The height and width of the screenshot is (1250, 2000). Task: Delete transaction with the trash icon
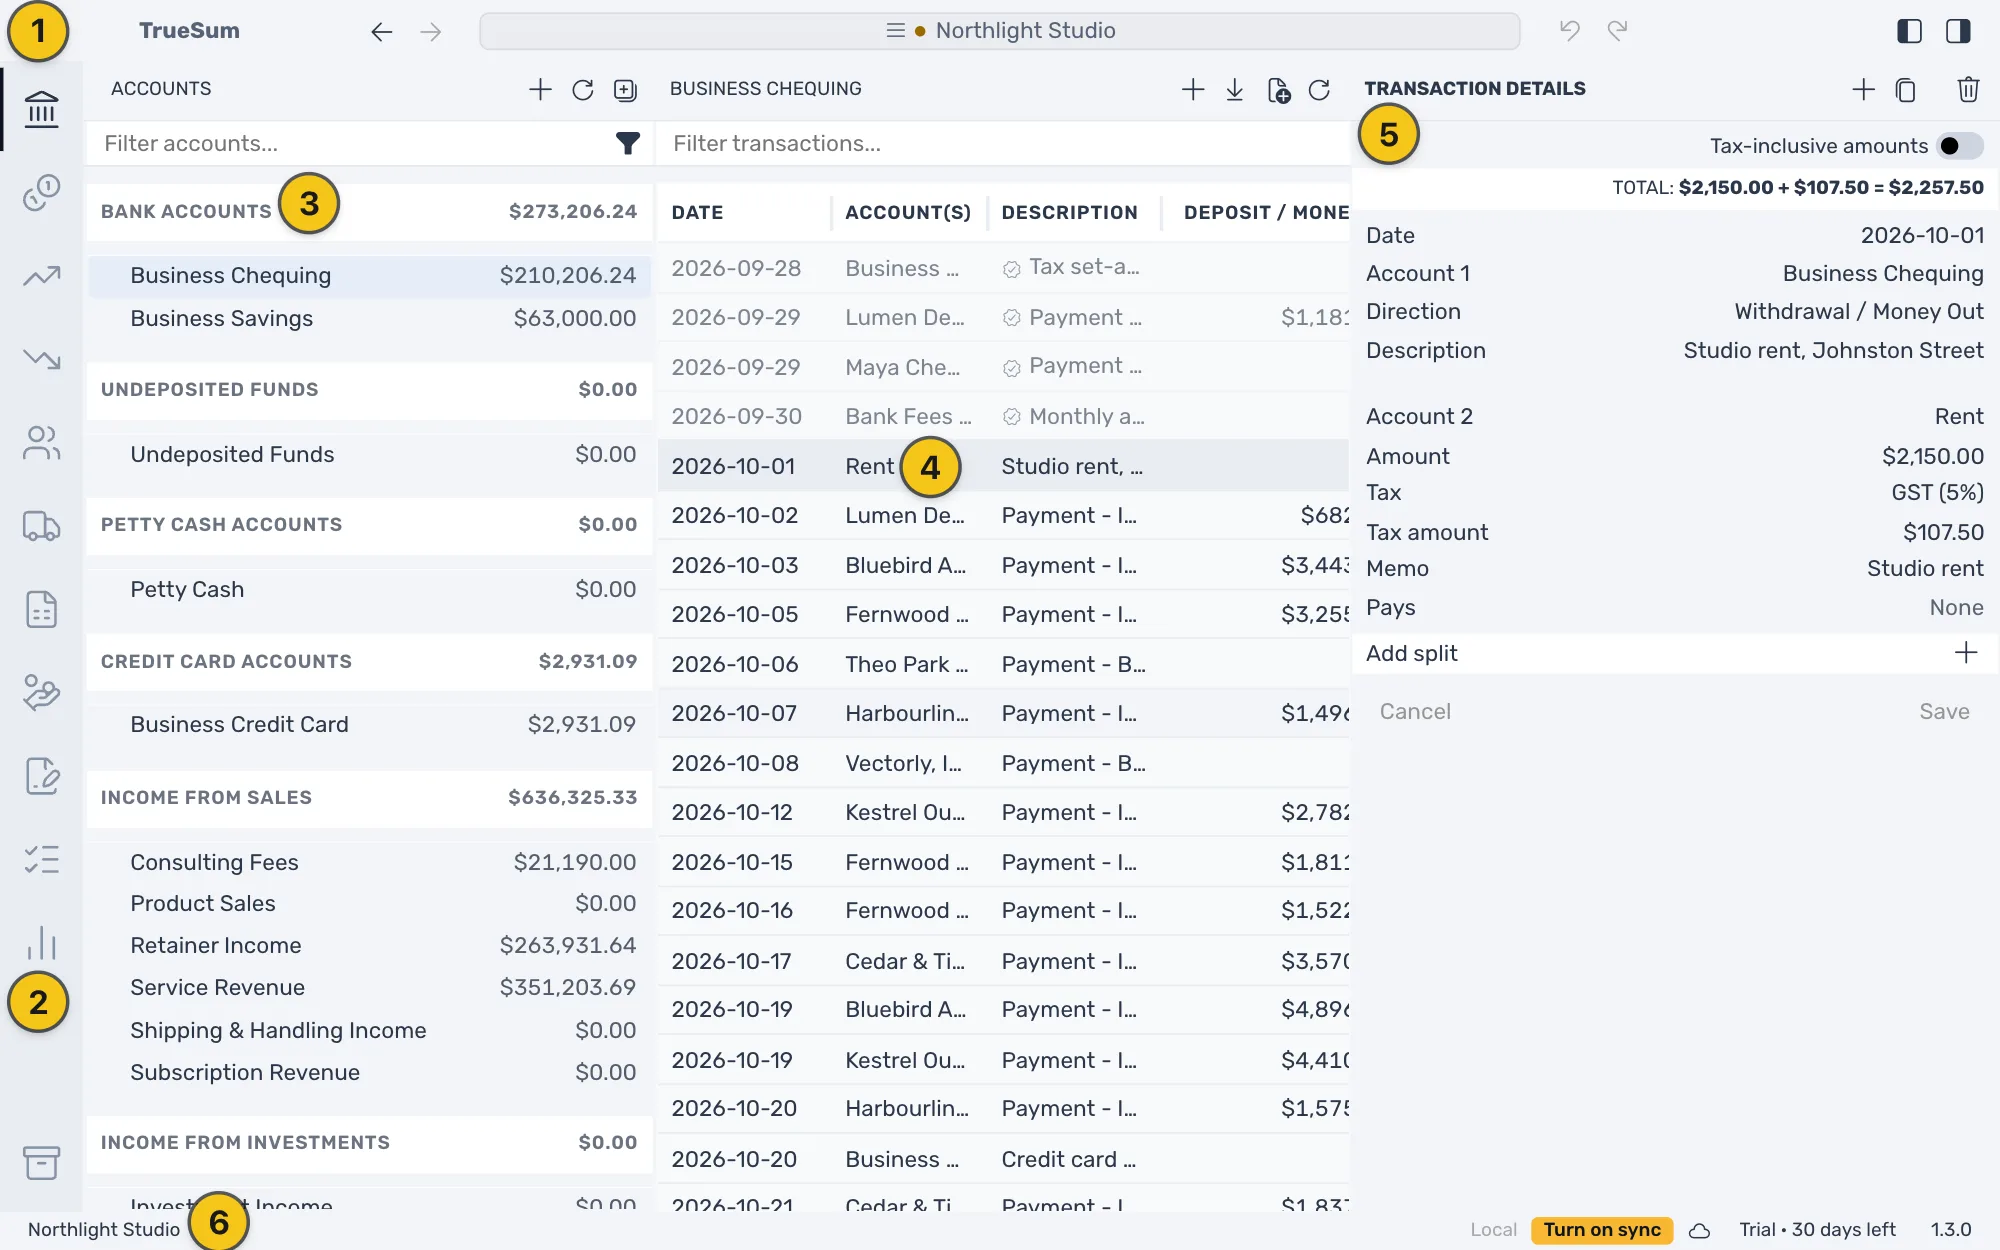pos(1968,89)
